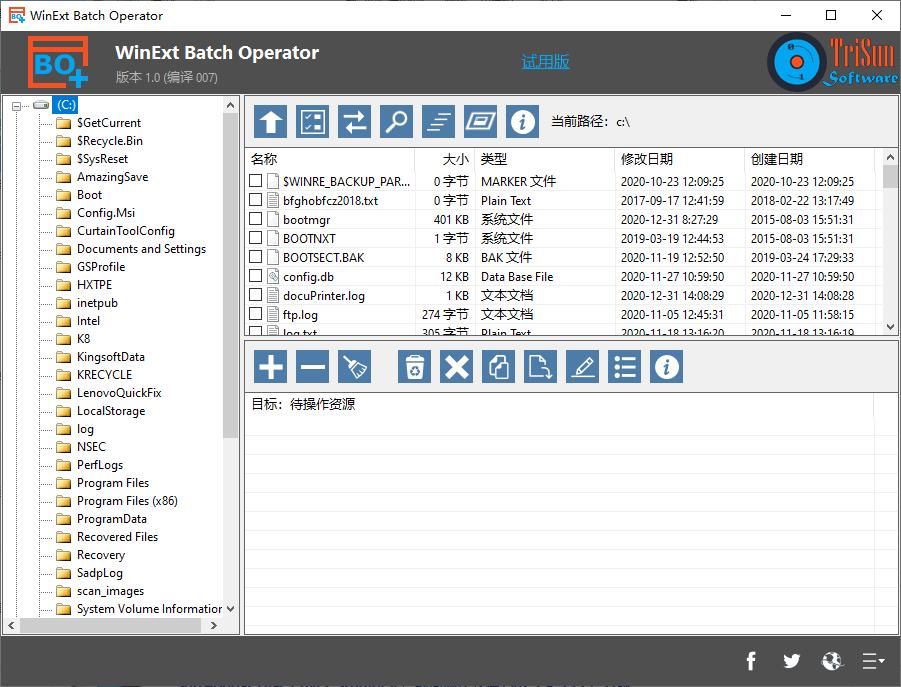901x687 pixels.
Task: Select the PerfLogs folder
Action: 100,465
